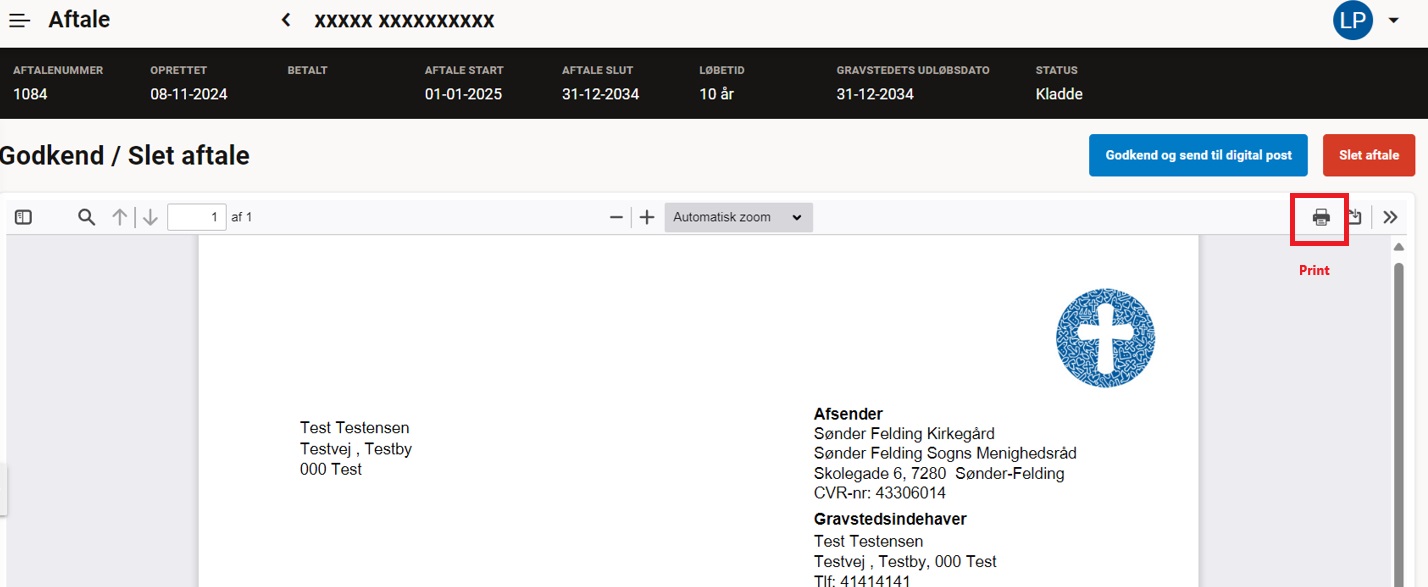Click the Skolegade 6 address line
Image resolution: width=1428 pixels, height=587 pixels.
pos(939,473)
